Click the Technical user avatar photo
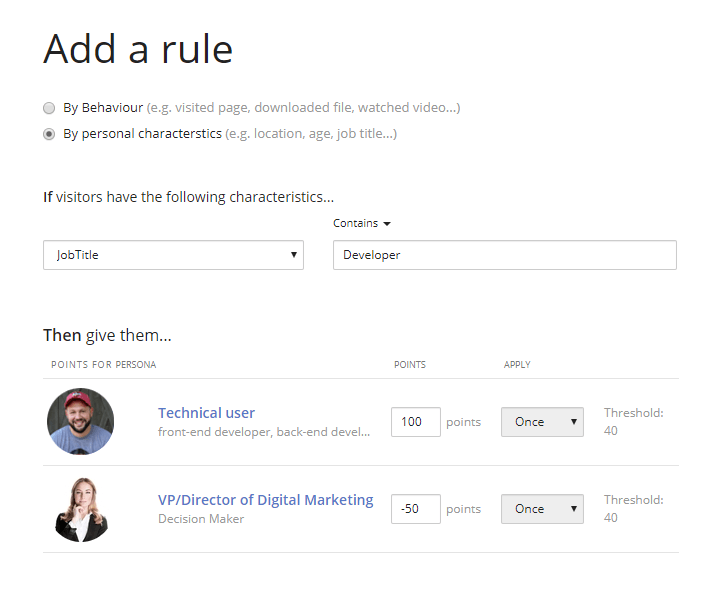The width and height of the screenshot is (720, 603). 80,422
